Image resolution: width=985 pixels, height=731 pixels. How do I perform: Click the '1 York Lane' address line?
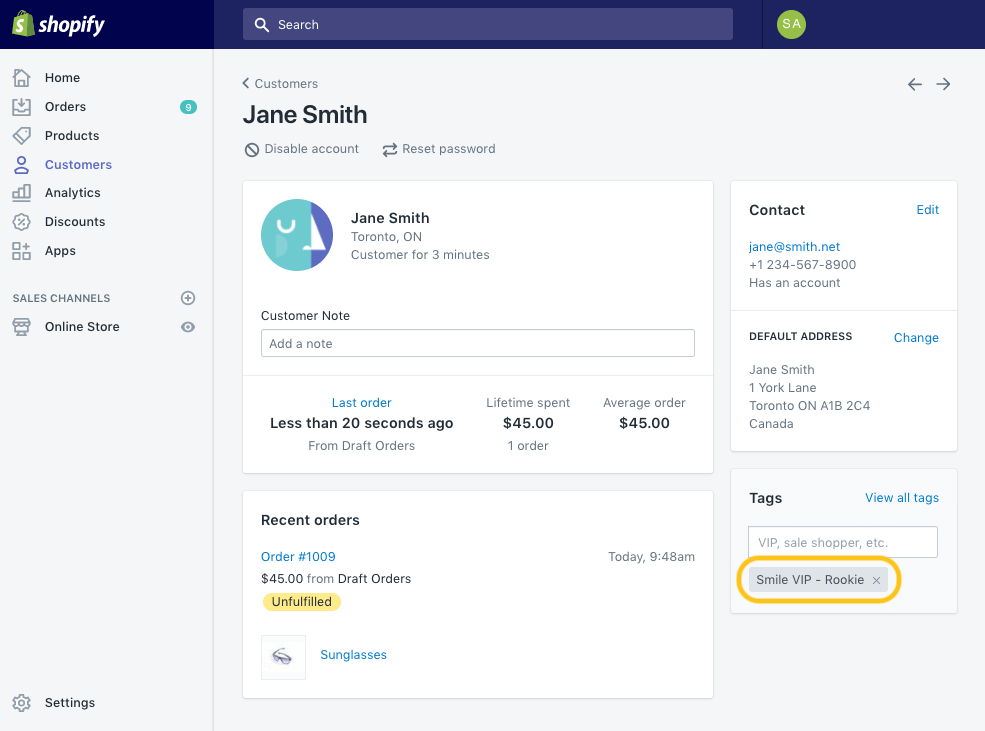783,387
